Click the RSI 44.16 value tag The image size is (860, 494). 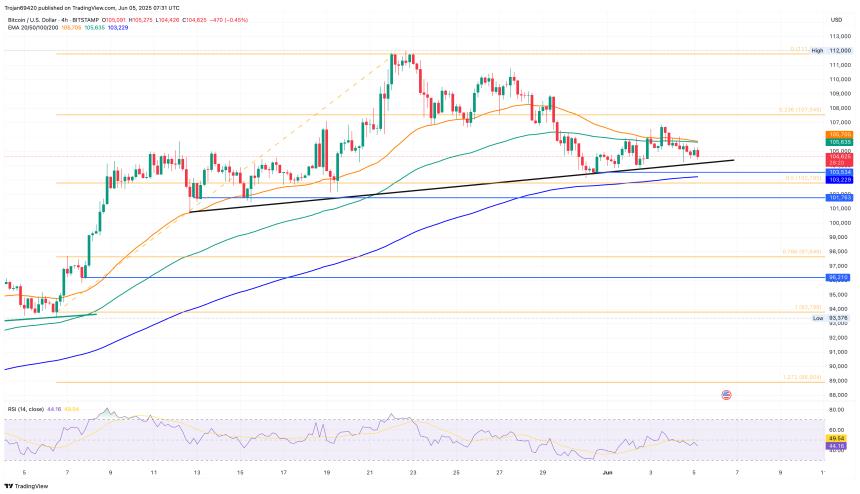838,444
